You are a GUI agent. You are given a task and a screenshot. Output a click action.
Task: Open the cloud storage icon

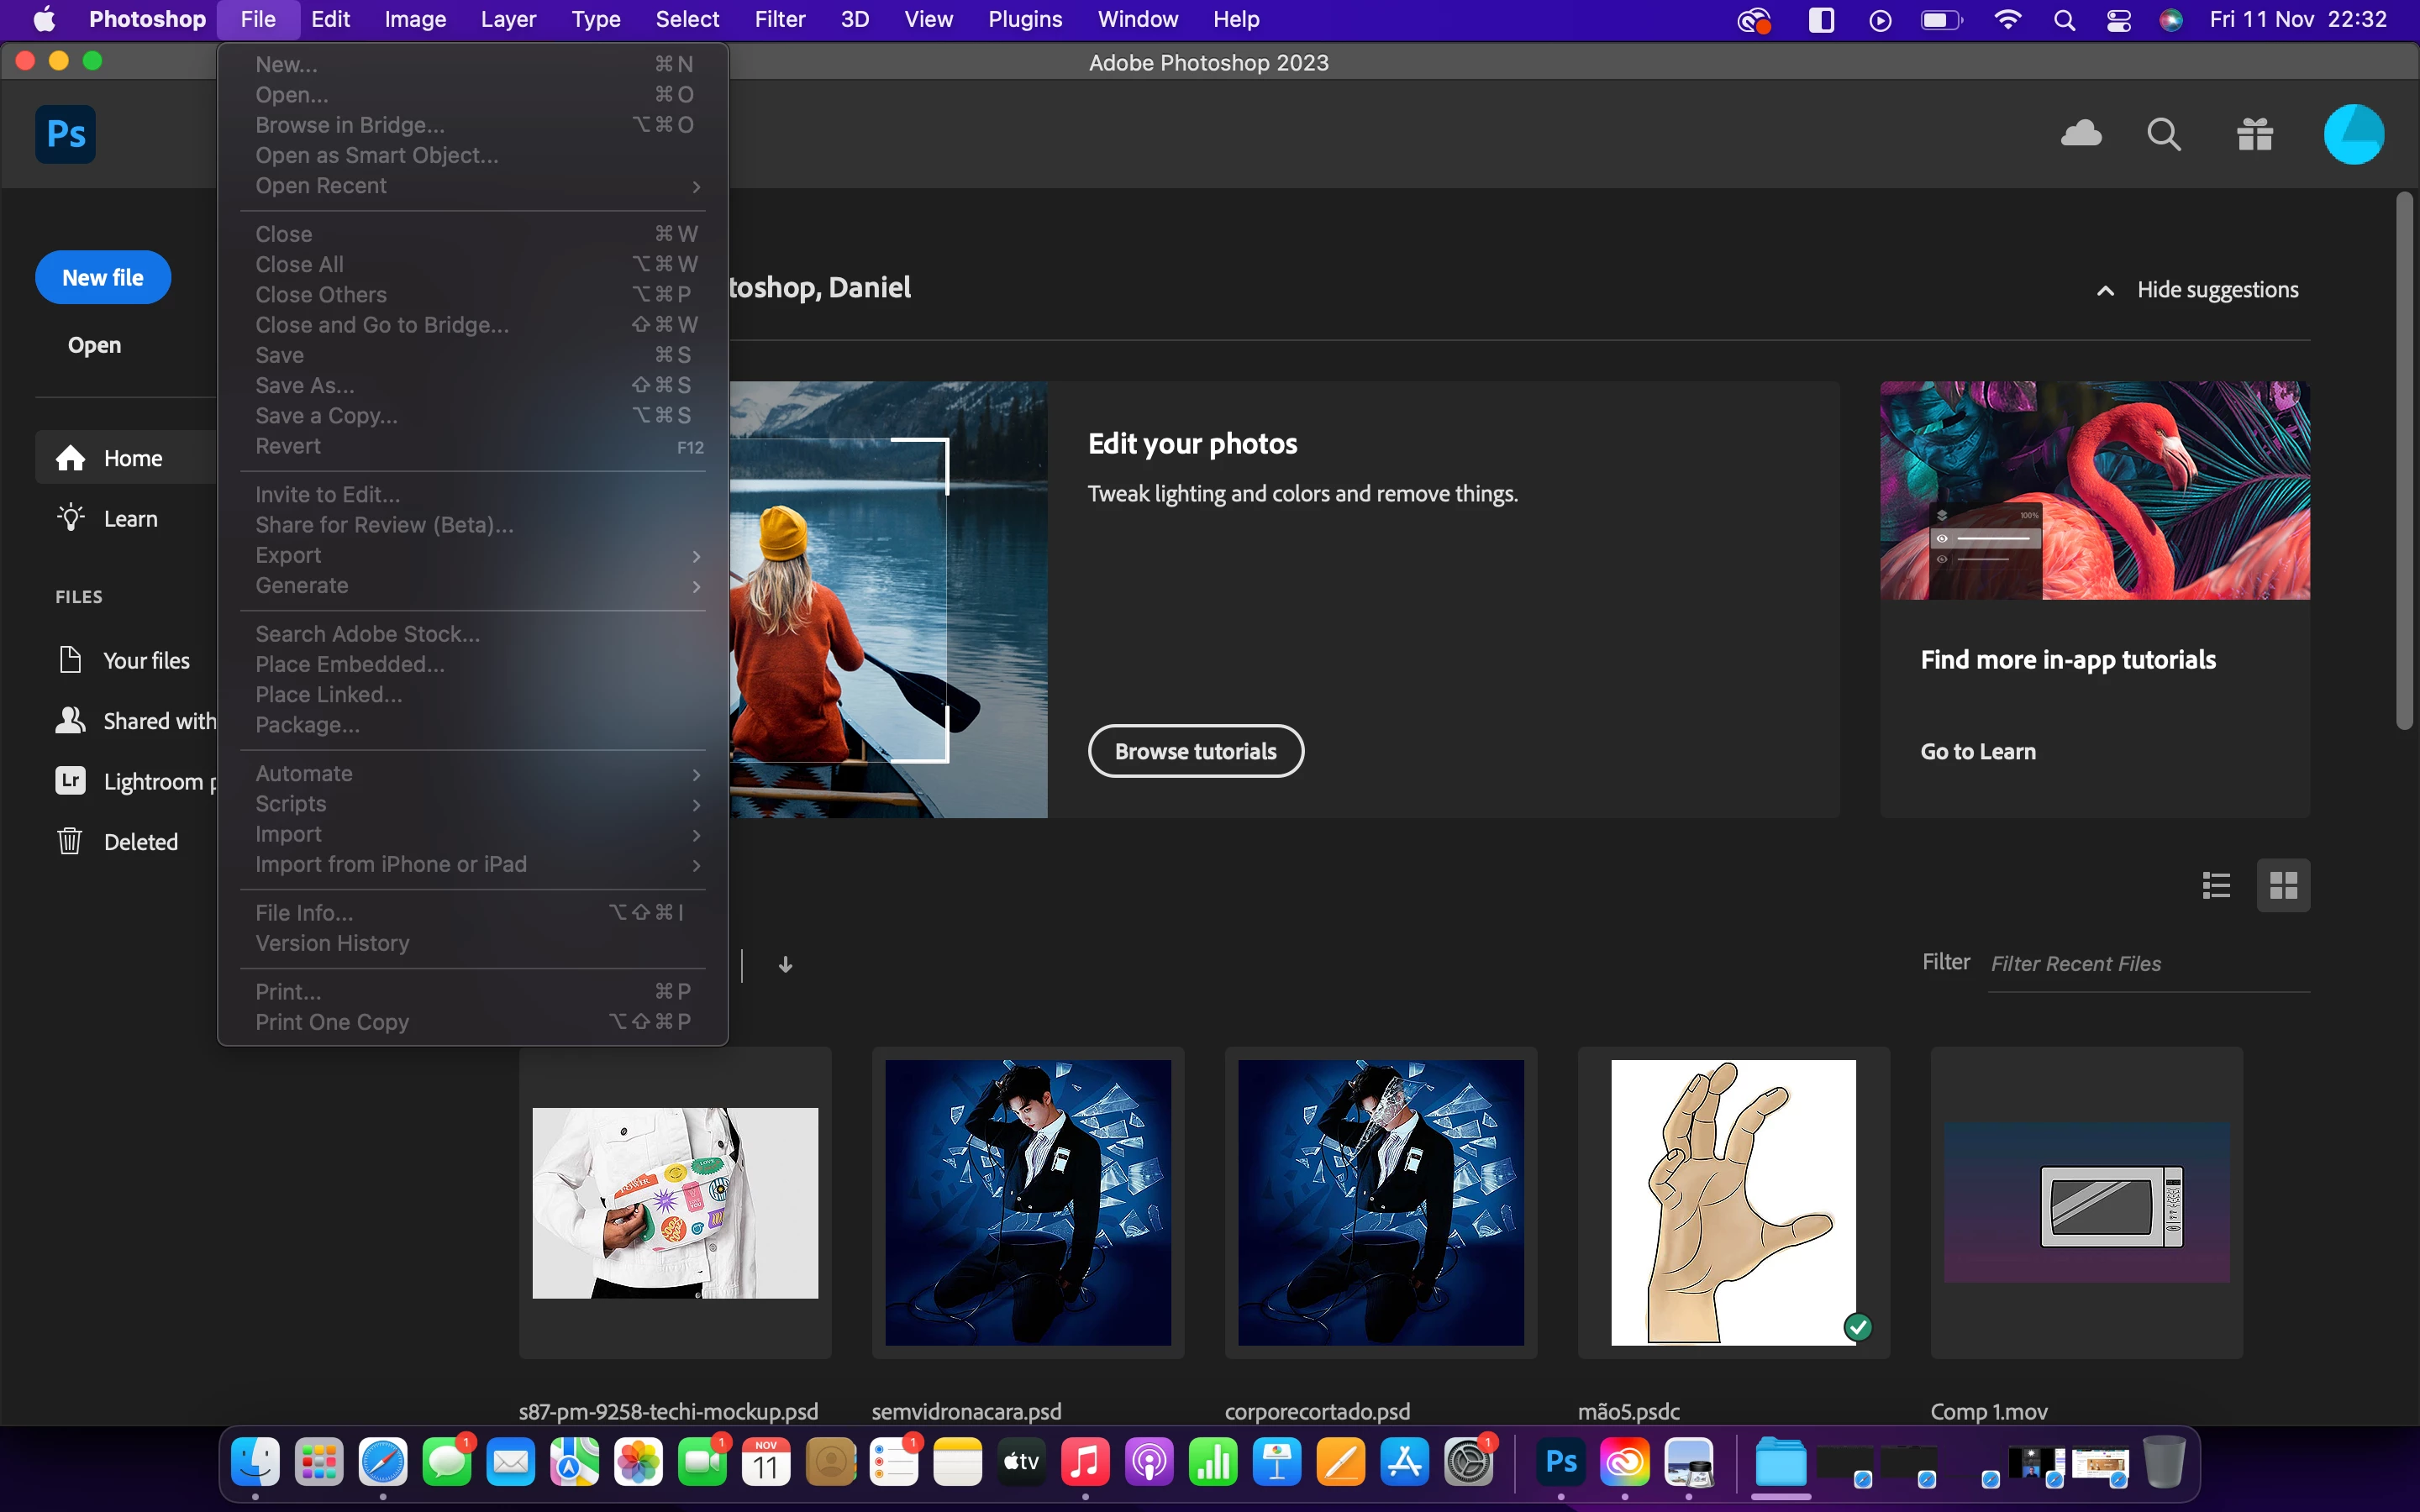click(x=2081, y=133)
